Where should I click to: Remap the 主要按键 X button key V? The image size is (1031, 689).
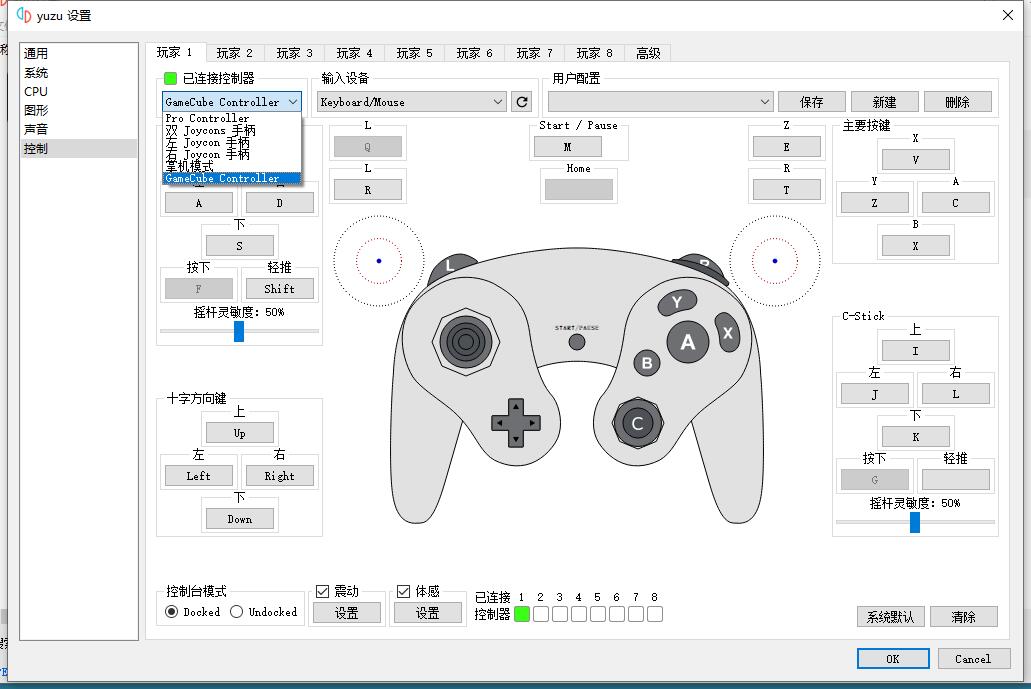point(915,159)
